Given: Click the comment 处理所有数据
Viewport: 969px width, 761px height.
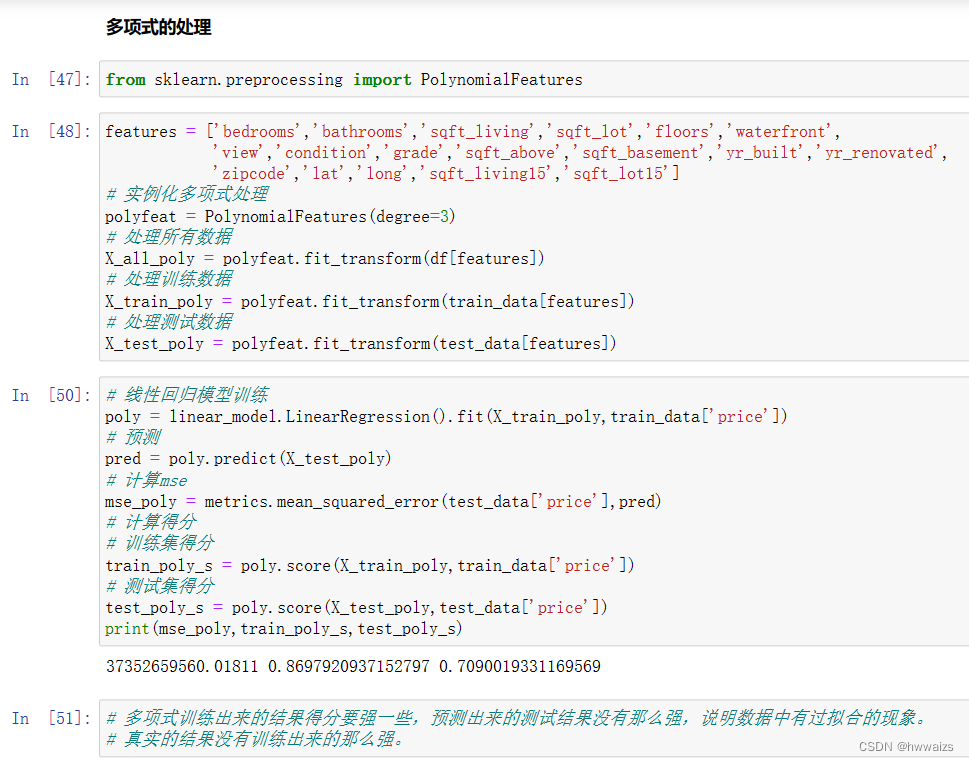Looking at the screenshot, I should [x=169, y=237].
